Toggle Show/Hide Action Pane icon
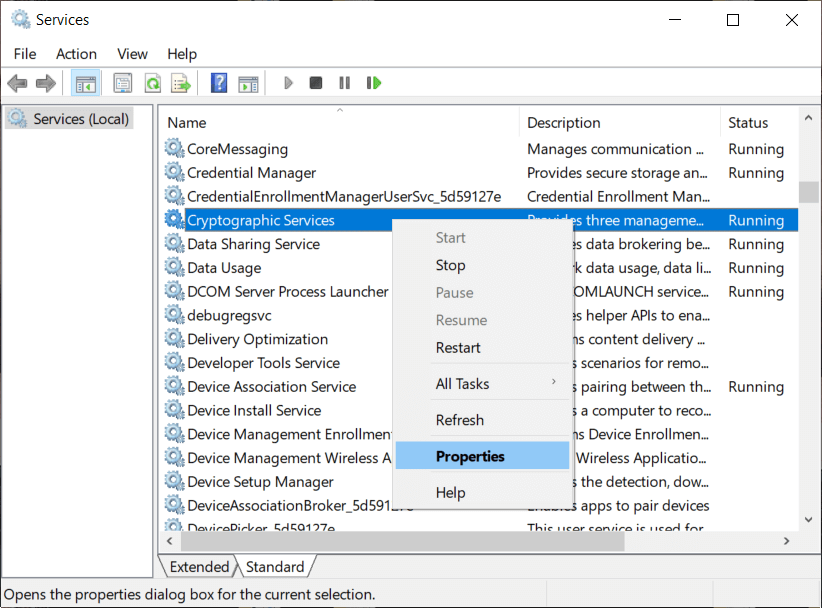This screenshot has height=608, width=822. (248, 83)
